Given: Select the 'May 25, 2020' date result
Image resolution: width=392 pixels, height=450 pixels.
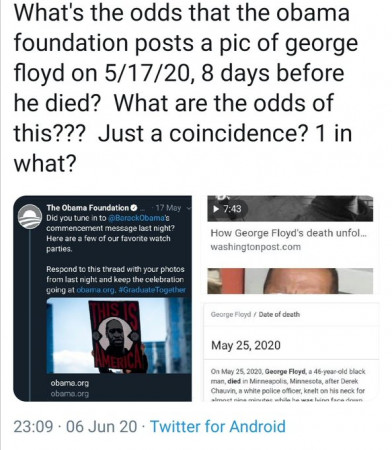Looking at the screenshot, I should (246, 345).
